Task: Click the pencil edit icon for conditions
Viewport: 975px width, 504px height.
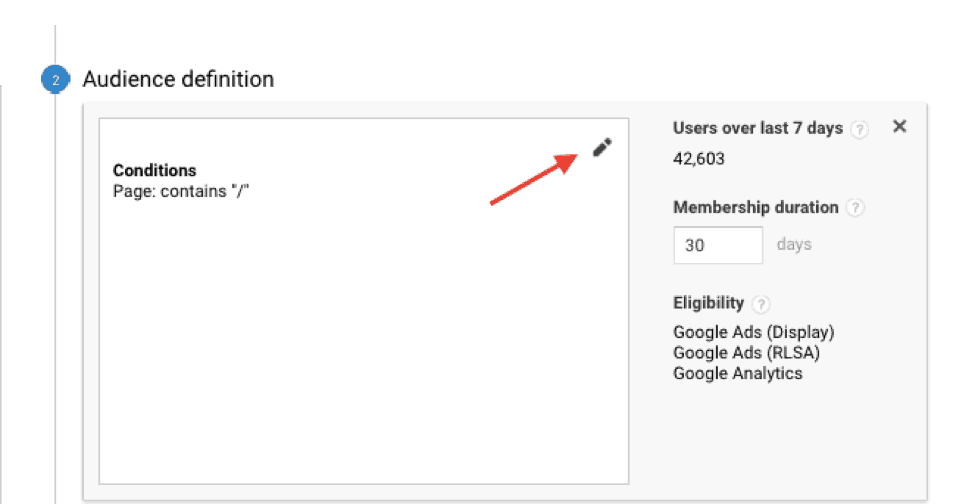Action: click(601, 148)
